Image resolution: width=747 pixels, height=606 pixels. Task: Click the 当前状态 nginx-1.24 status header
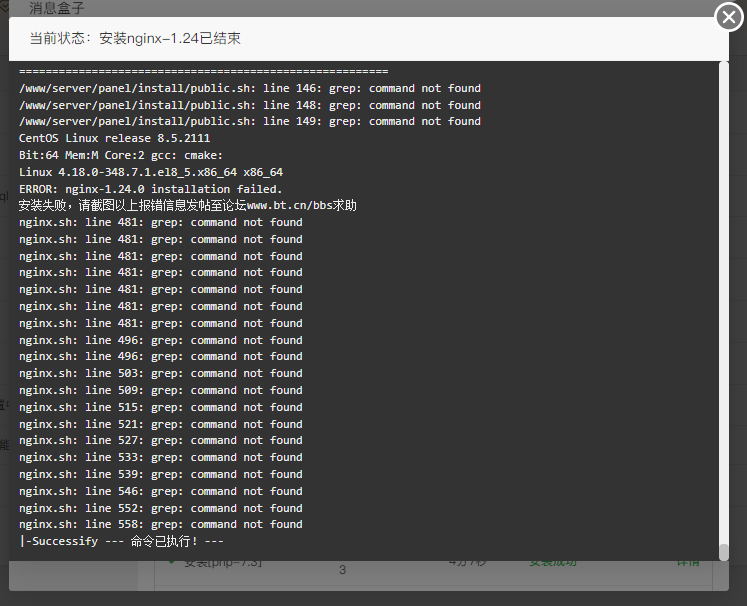point(135,38)
